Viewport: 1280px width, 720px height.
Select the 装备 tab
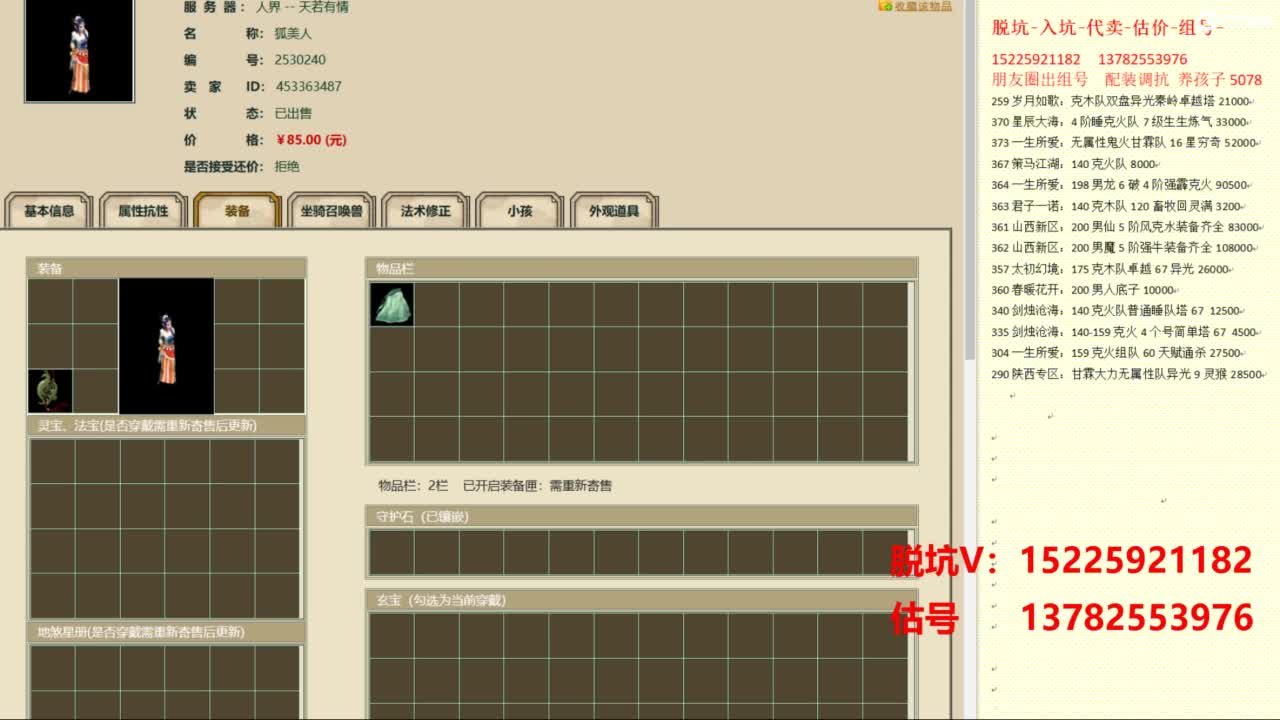click(x=237, y=211)
